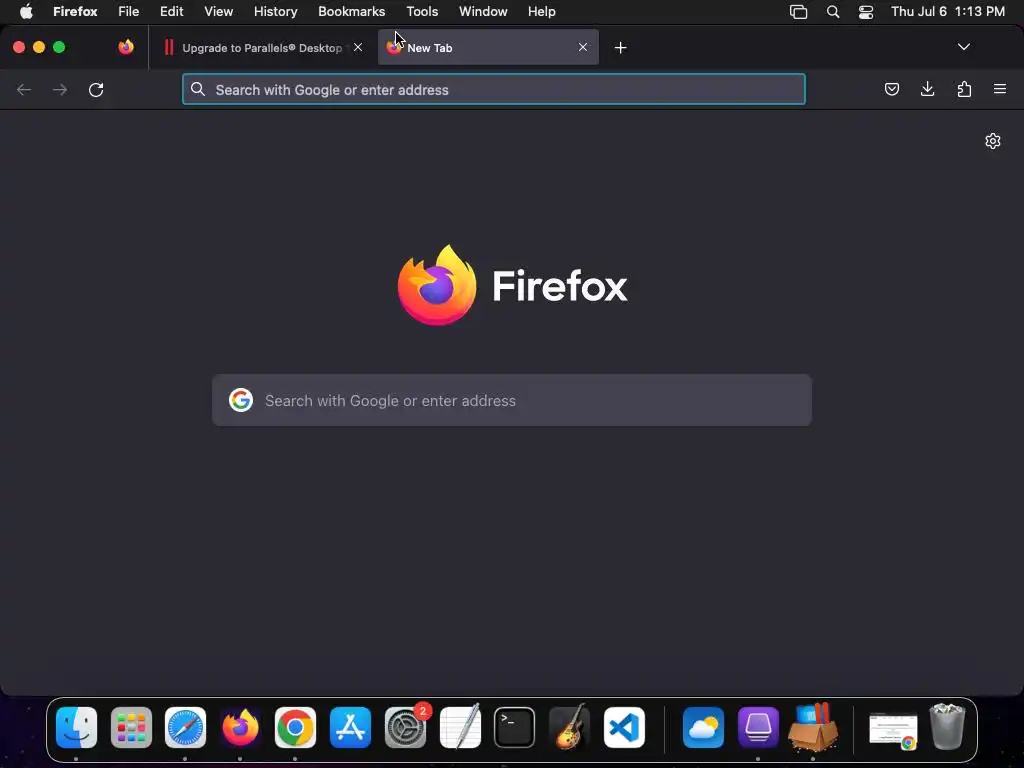Open the Help menu

(541, 12)
